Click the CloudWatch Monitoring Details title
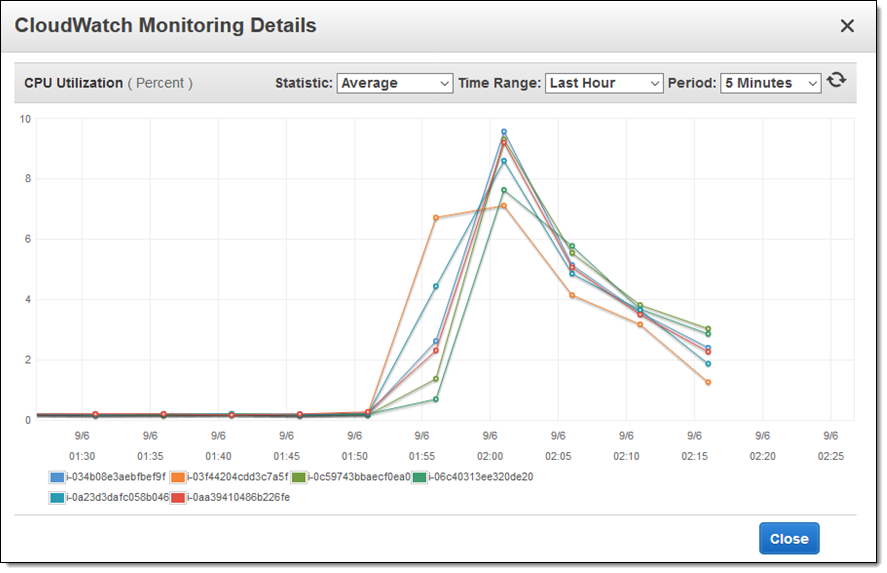Image resolution: width=887 pixels, height=573 pixels. 166,26
